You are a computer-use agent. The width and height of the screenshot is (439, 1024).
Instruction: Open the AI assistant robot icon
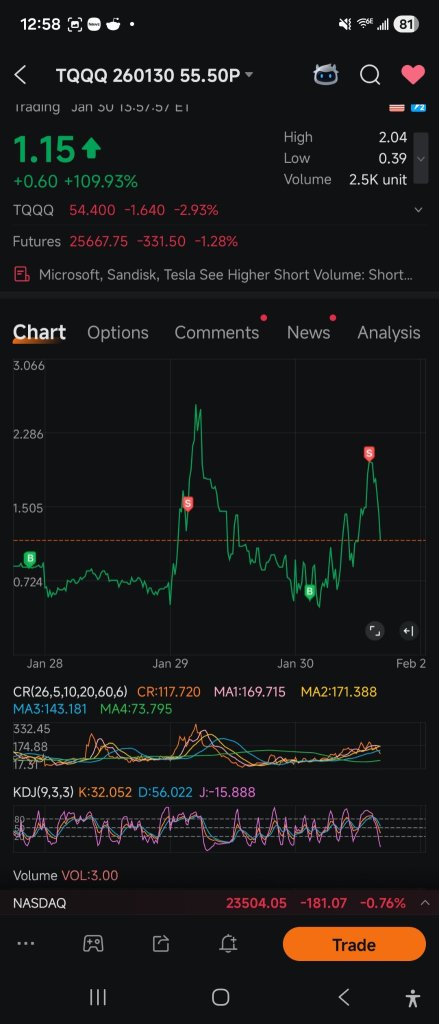pos(326,75)
